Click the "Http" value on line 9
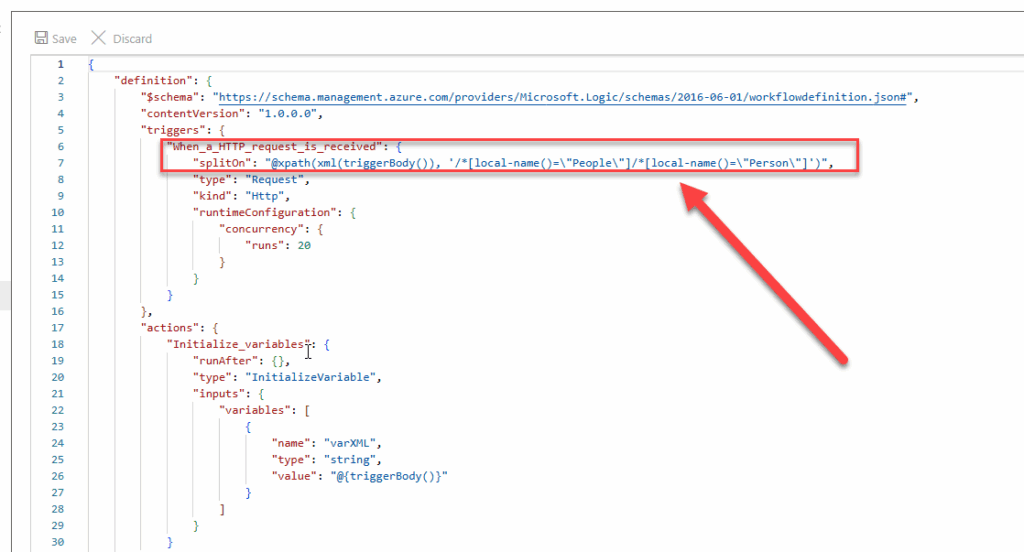 coord(264,196)
